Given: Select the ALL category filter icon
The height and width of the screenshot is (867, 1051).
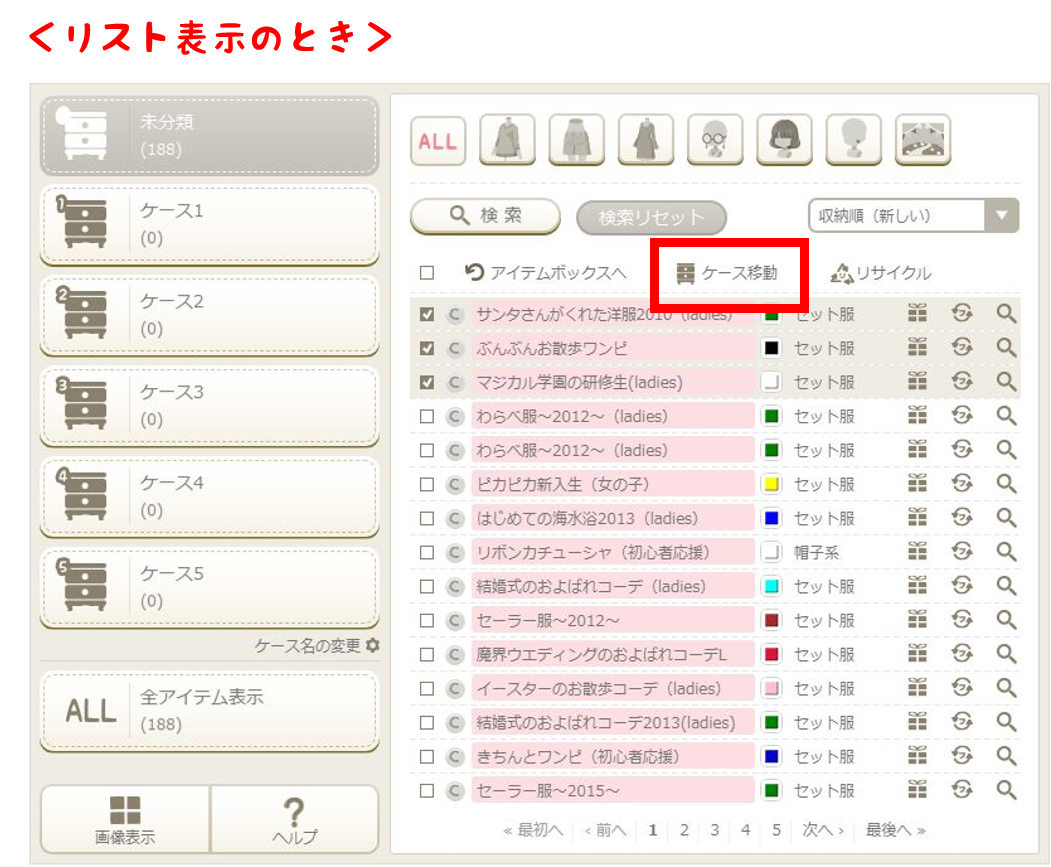Looking at the screenshot, I should [438, 140].
